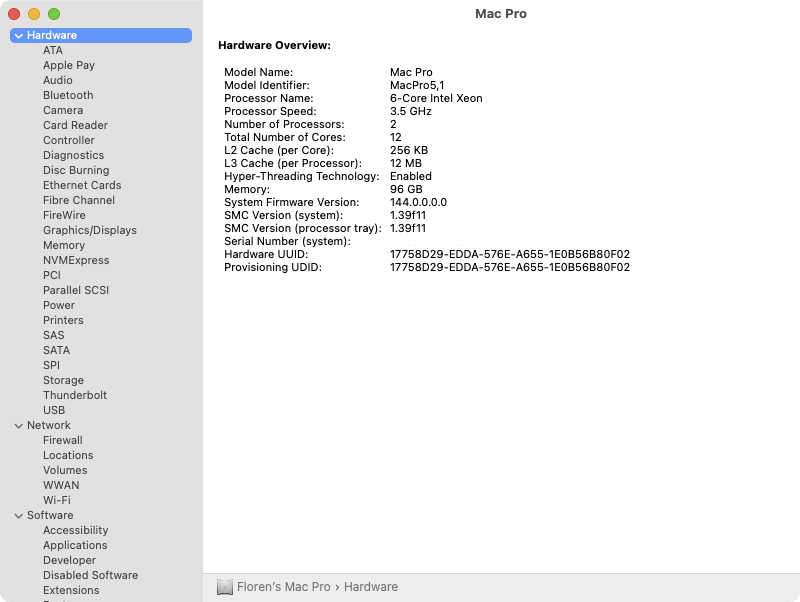Viewport: 800px width, 602px height.
Task: Select the Hardware category row
Action: tap(101, 35)
